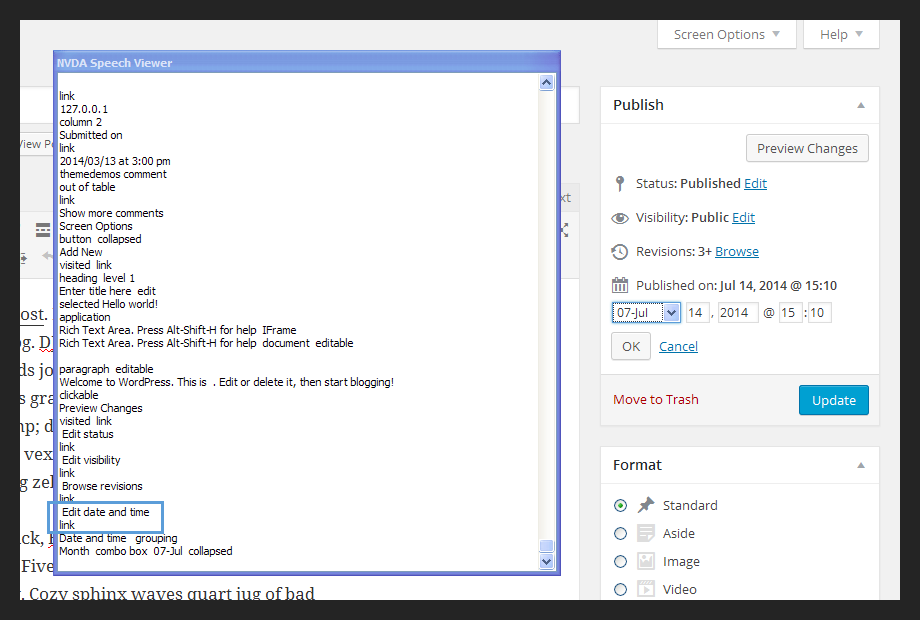Click the calendar icon beside Published on
This screenshot has height=620, width=920.
tap(620, 286)
